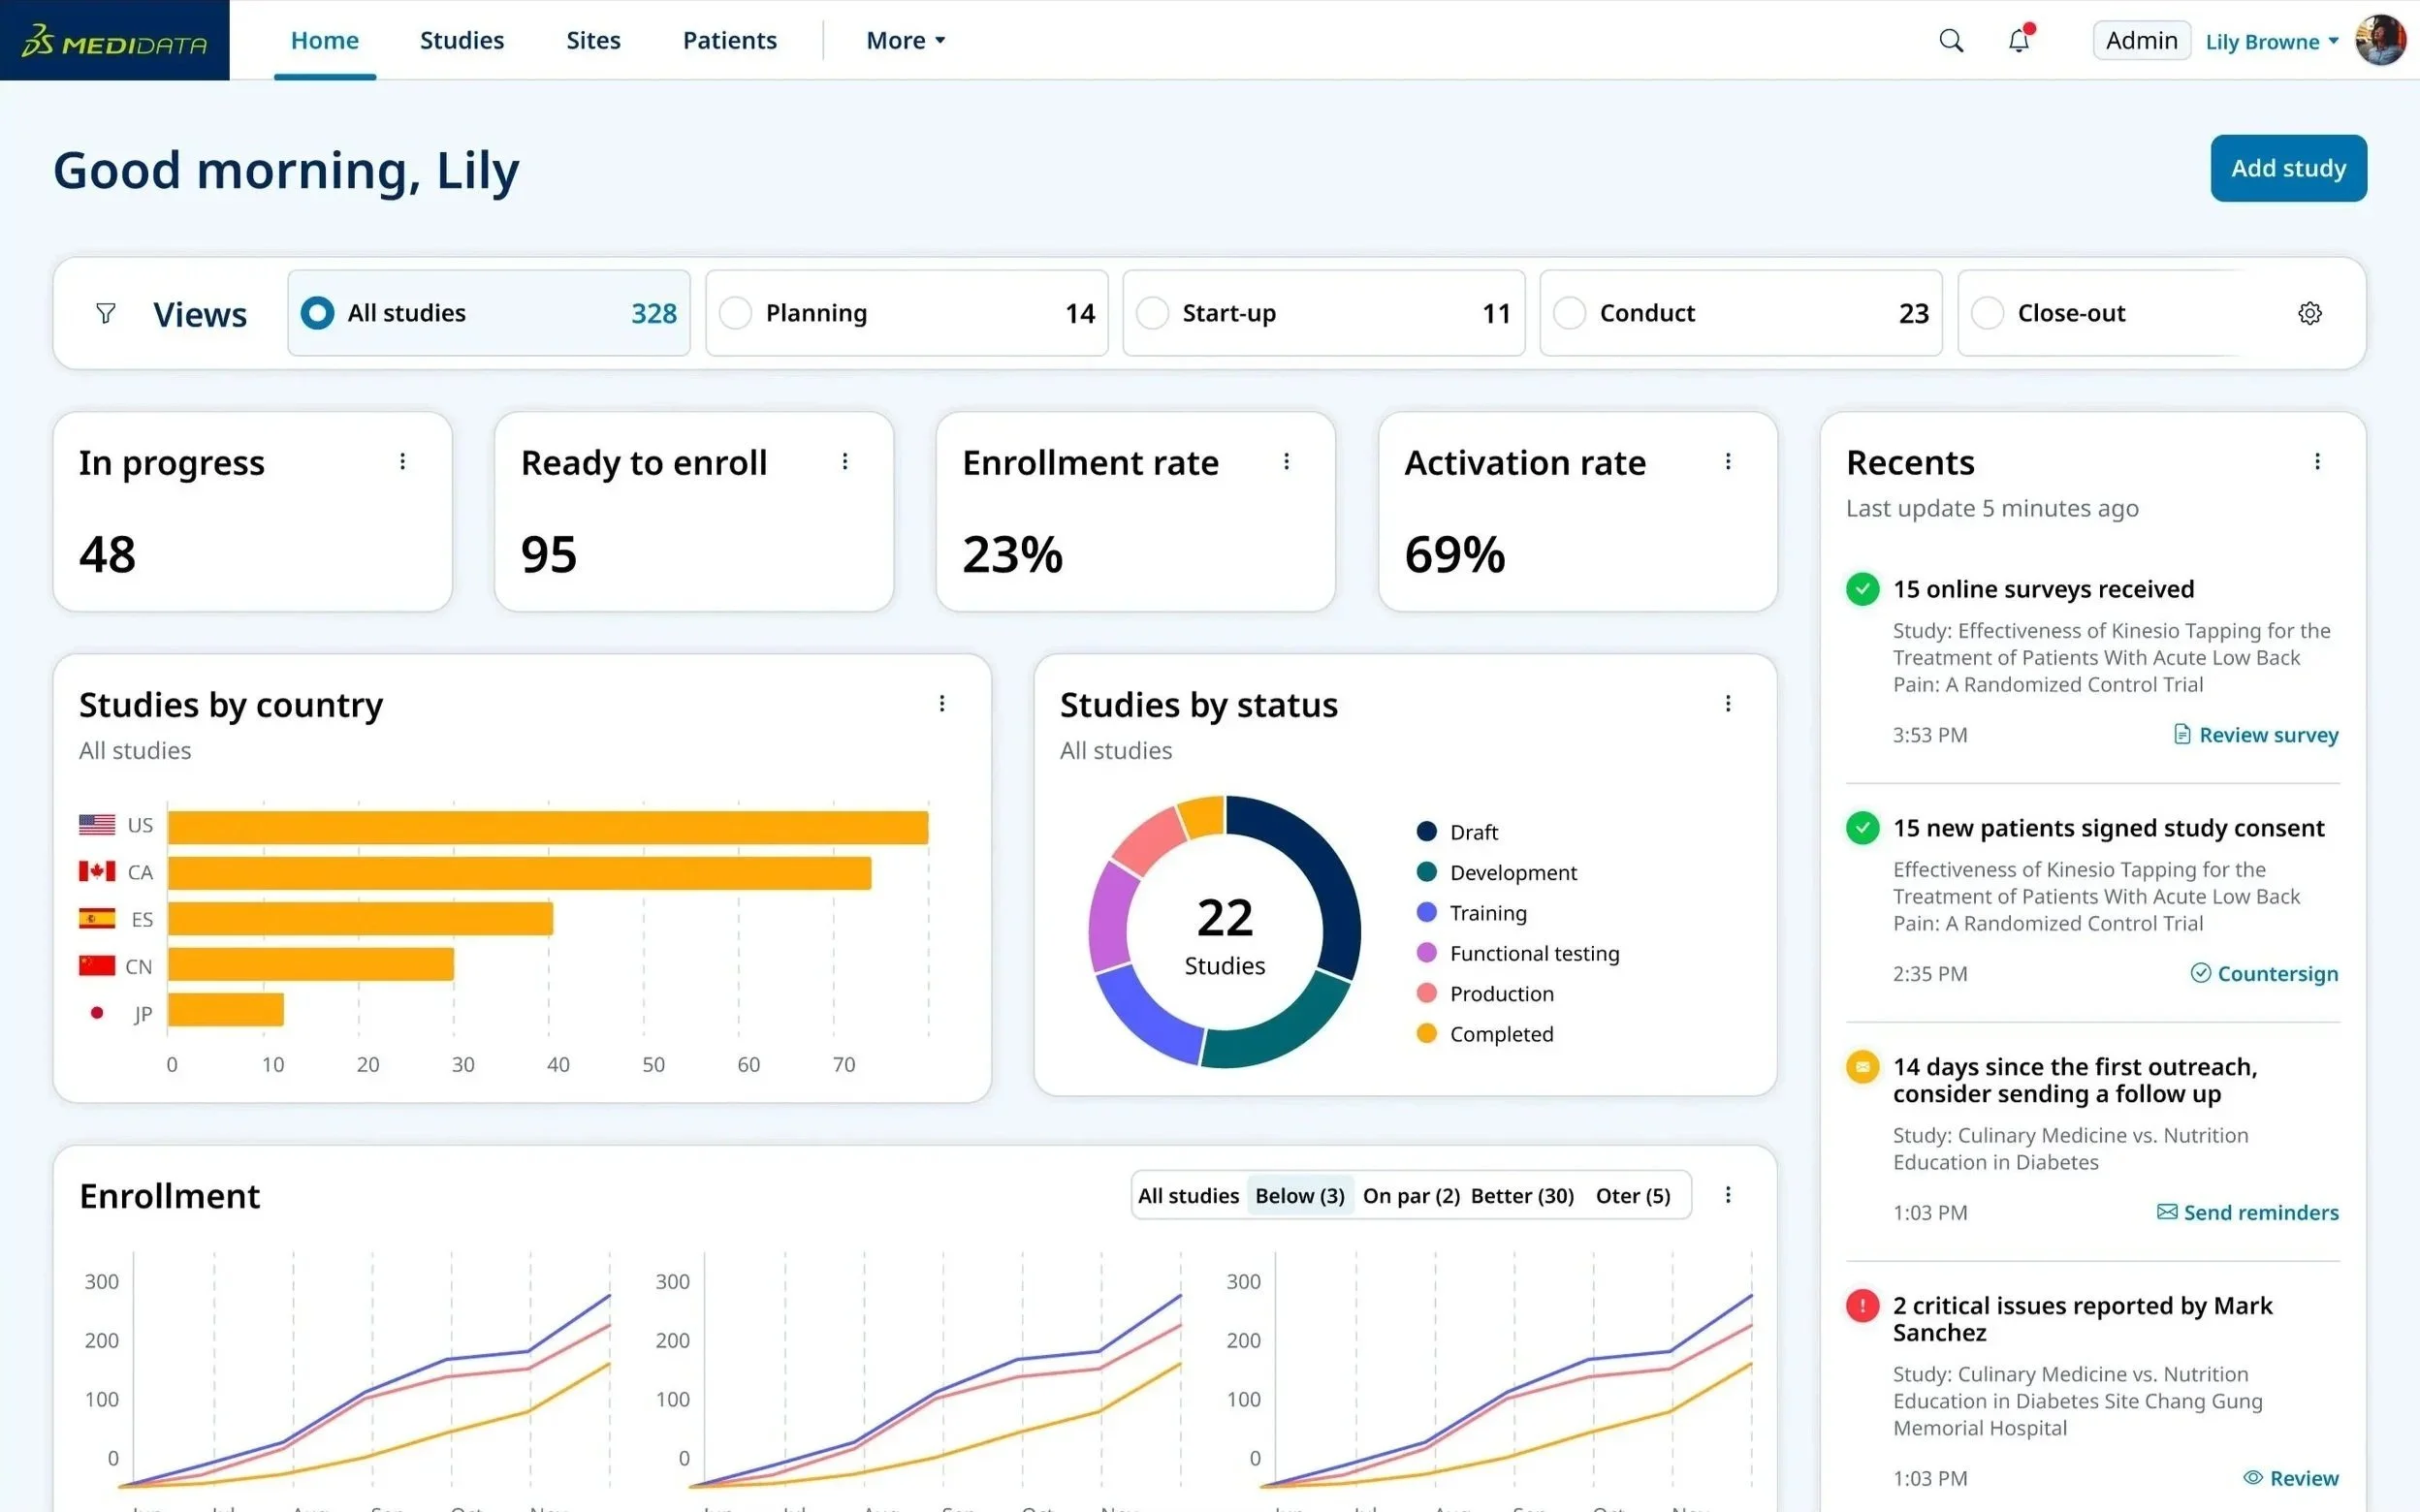Click the Add study button
The width and height of the screenshot is (2420, 1512).
click(x=2288, y=168)
